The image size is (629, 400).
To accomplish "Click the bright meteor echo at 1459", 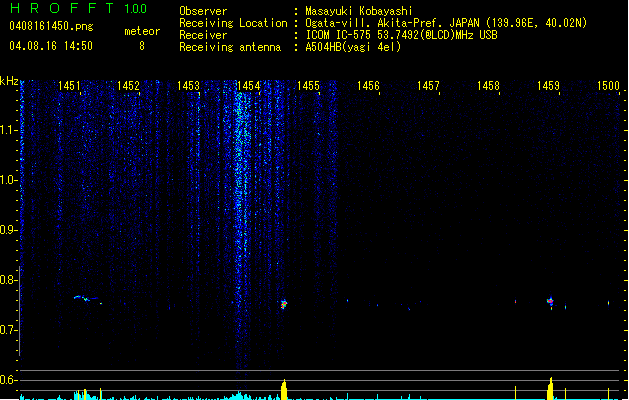I will pyautogui.click(x=550, y=301).
